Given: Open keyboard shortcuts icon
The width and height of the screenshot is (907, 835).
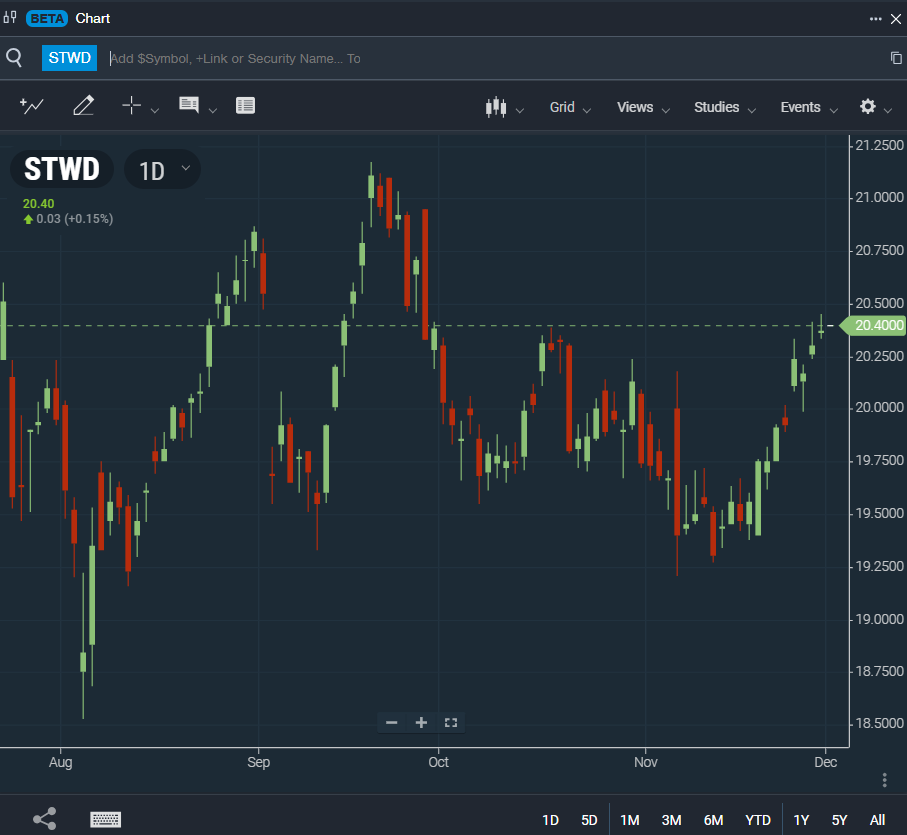Looking at the screenshot, I should tap(106, 819).
